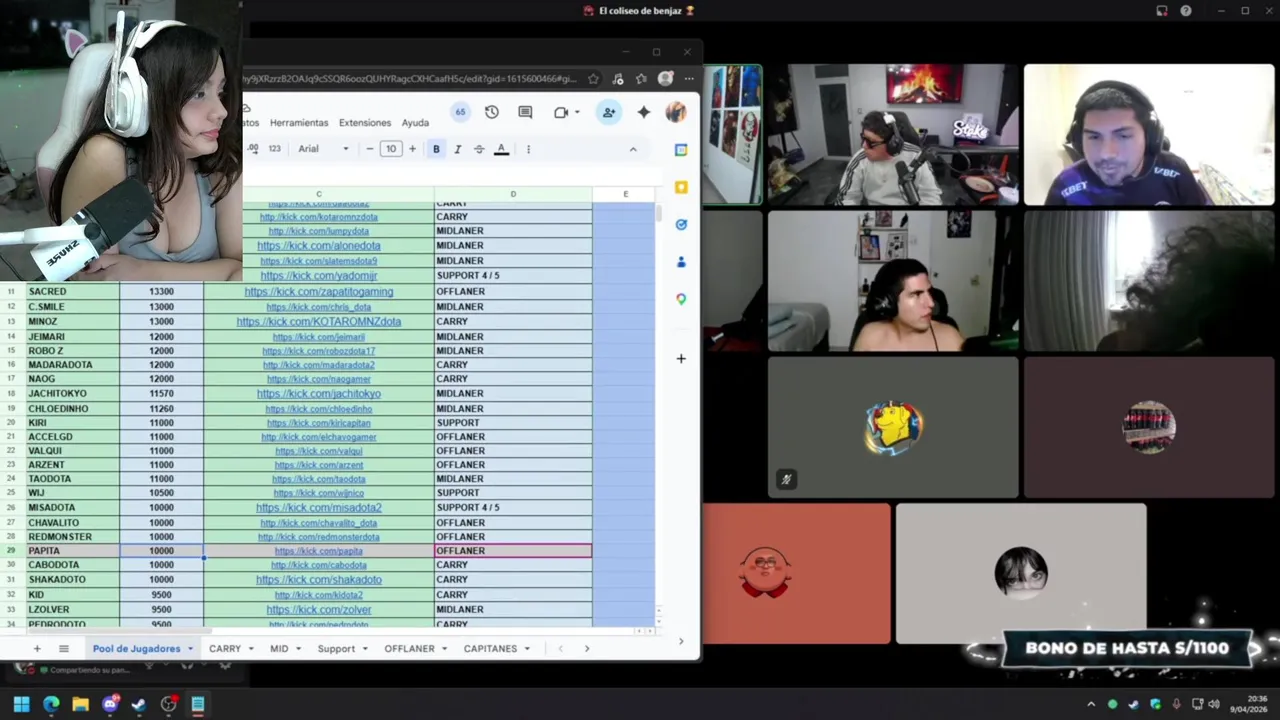
Task: Open CARRY tab dropdown arrow
Action: [251, 649]
